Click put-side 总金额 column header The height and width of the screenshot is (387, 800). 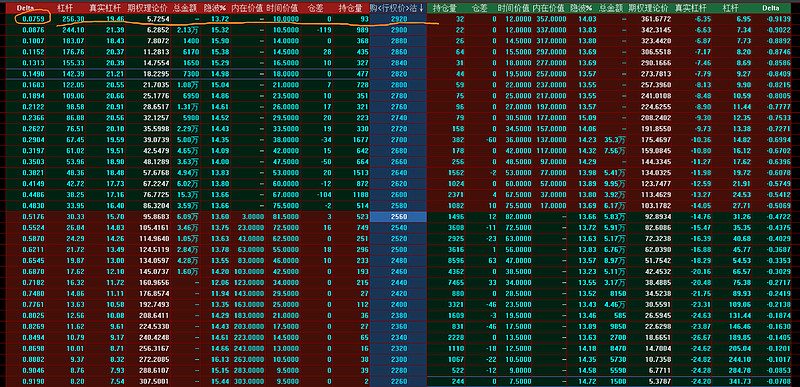tap(611, 8)
